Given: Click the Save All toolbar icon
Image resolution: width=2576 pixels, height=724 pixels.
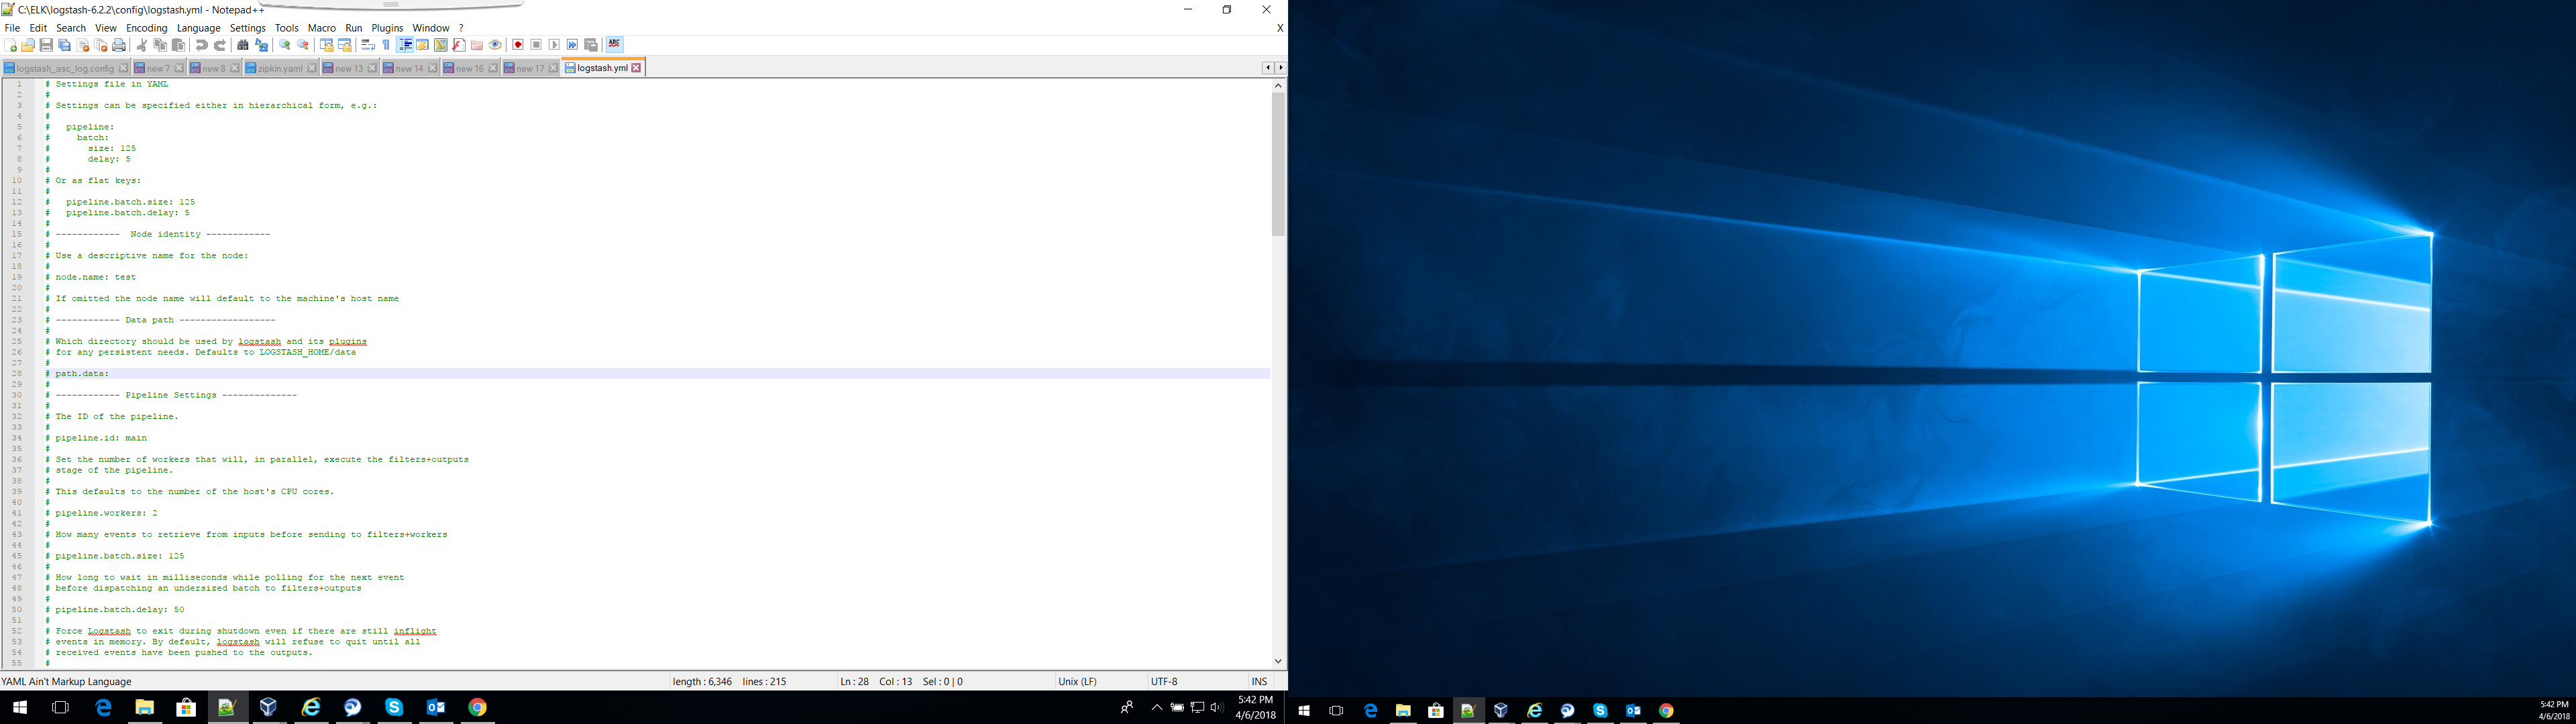Looking at the screenshot, I should (65, 45).
